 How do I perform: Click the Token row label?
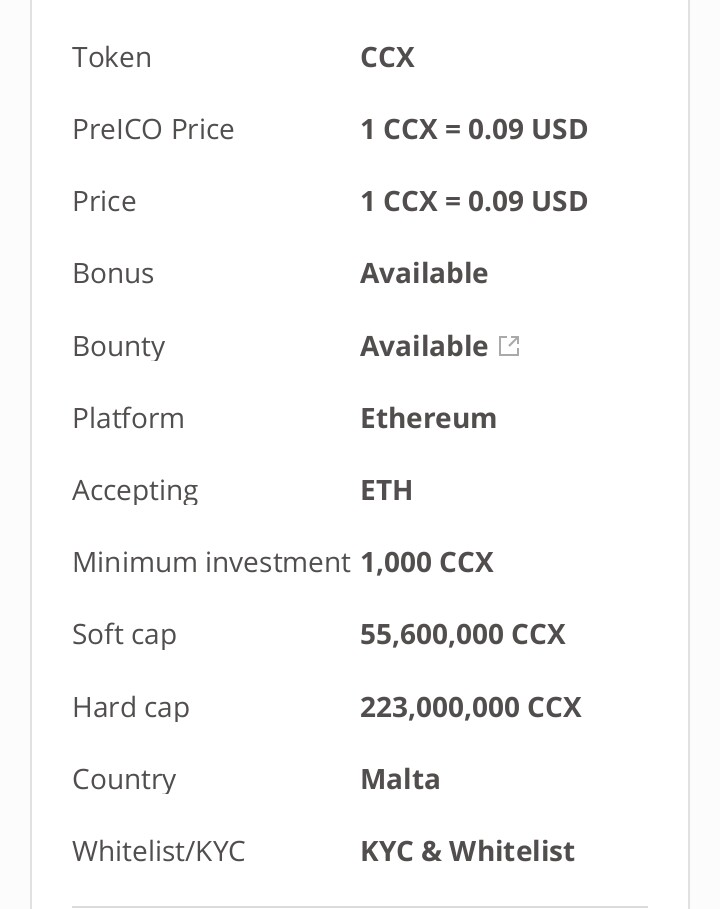click(x=112, y=57)
